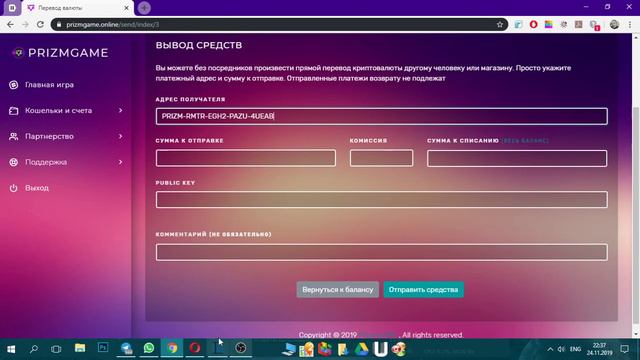The height and width of the screenshot is (360, 640).
Task: Click the Главная игра coin icon
Action: (x=13, y=85)
